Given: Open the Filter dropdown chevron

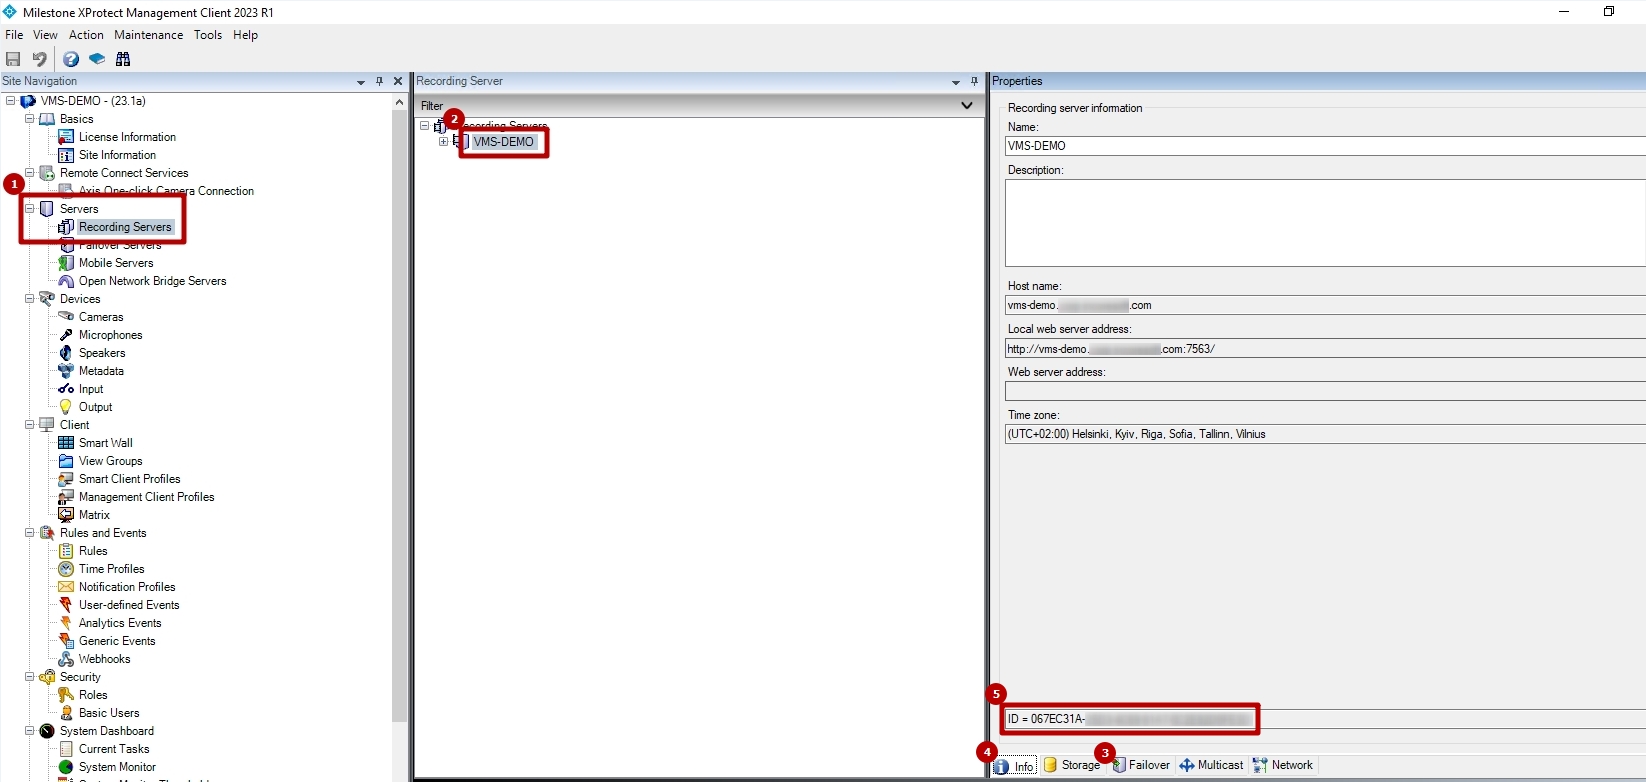Looking at the screenshot, I should tap(966, 105).
